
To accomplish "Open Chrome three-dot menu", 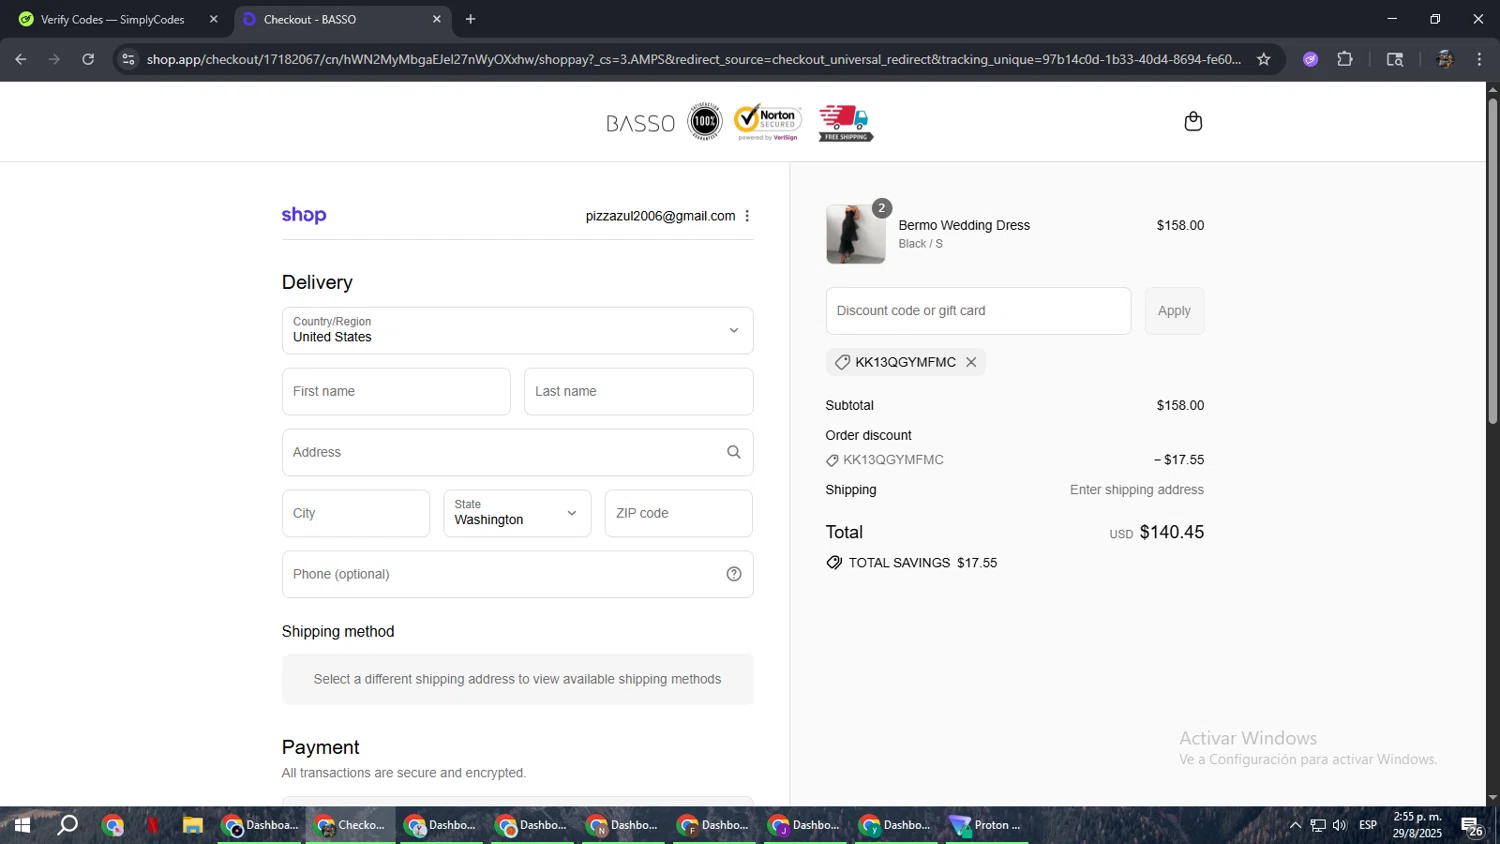I will [1479, 59].
